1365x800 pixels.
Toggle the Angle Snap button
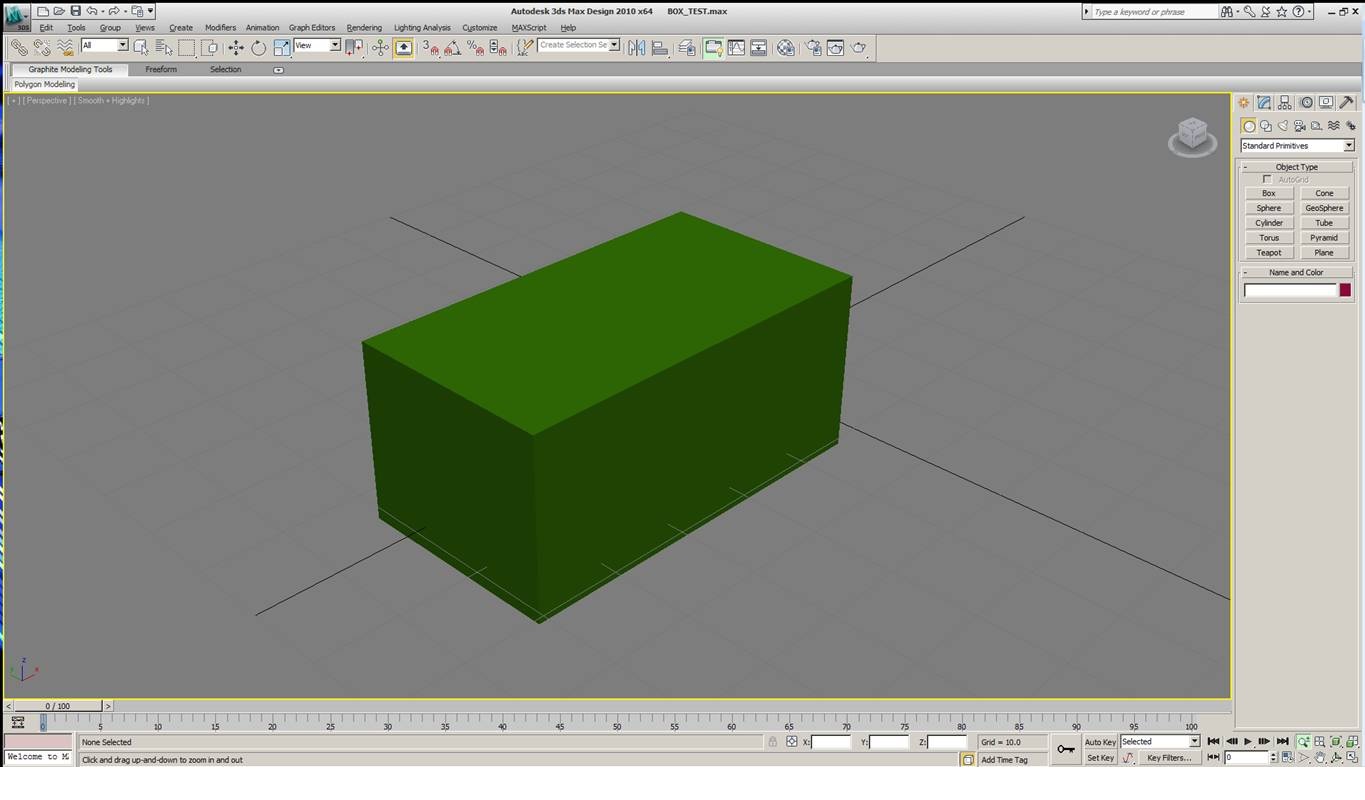pos(452,47)
